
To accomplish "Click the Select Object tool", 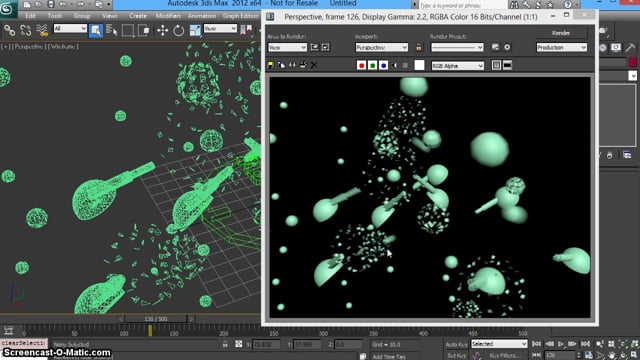I will click(96, 31).
